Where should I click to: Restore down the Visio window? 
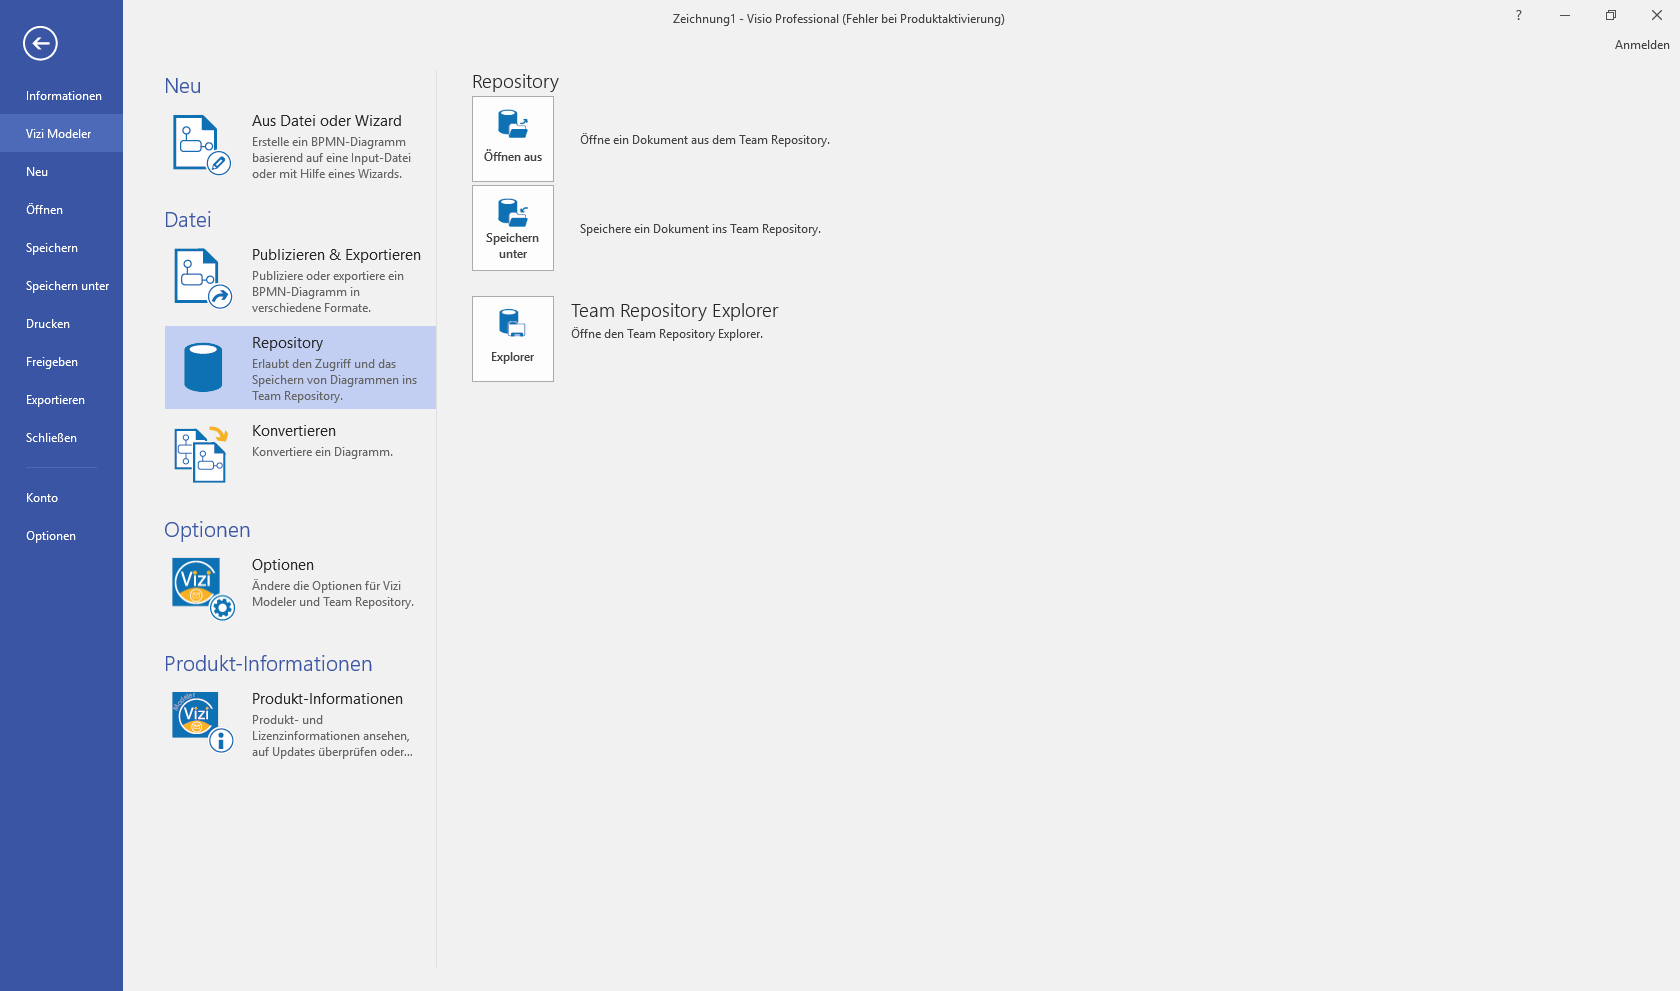click(1611, 15)
